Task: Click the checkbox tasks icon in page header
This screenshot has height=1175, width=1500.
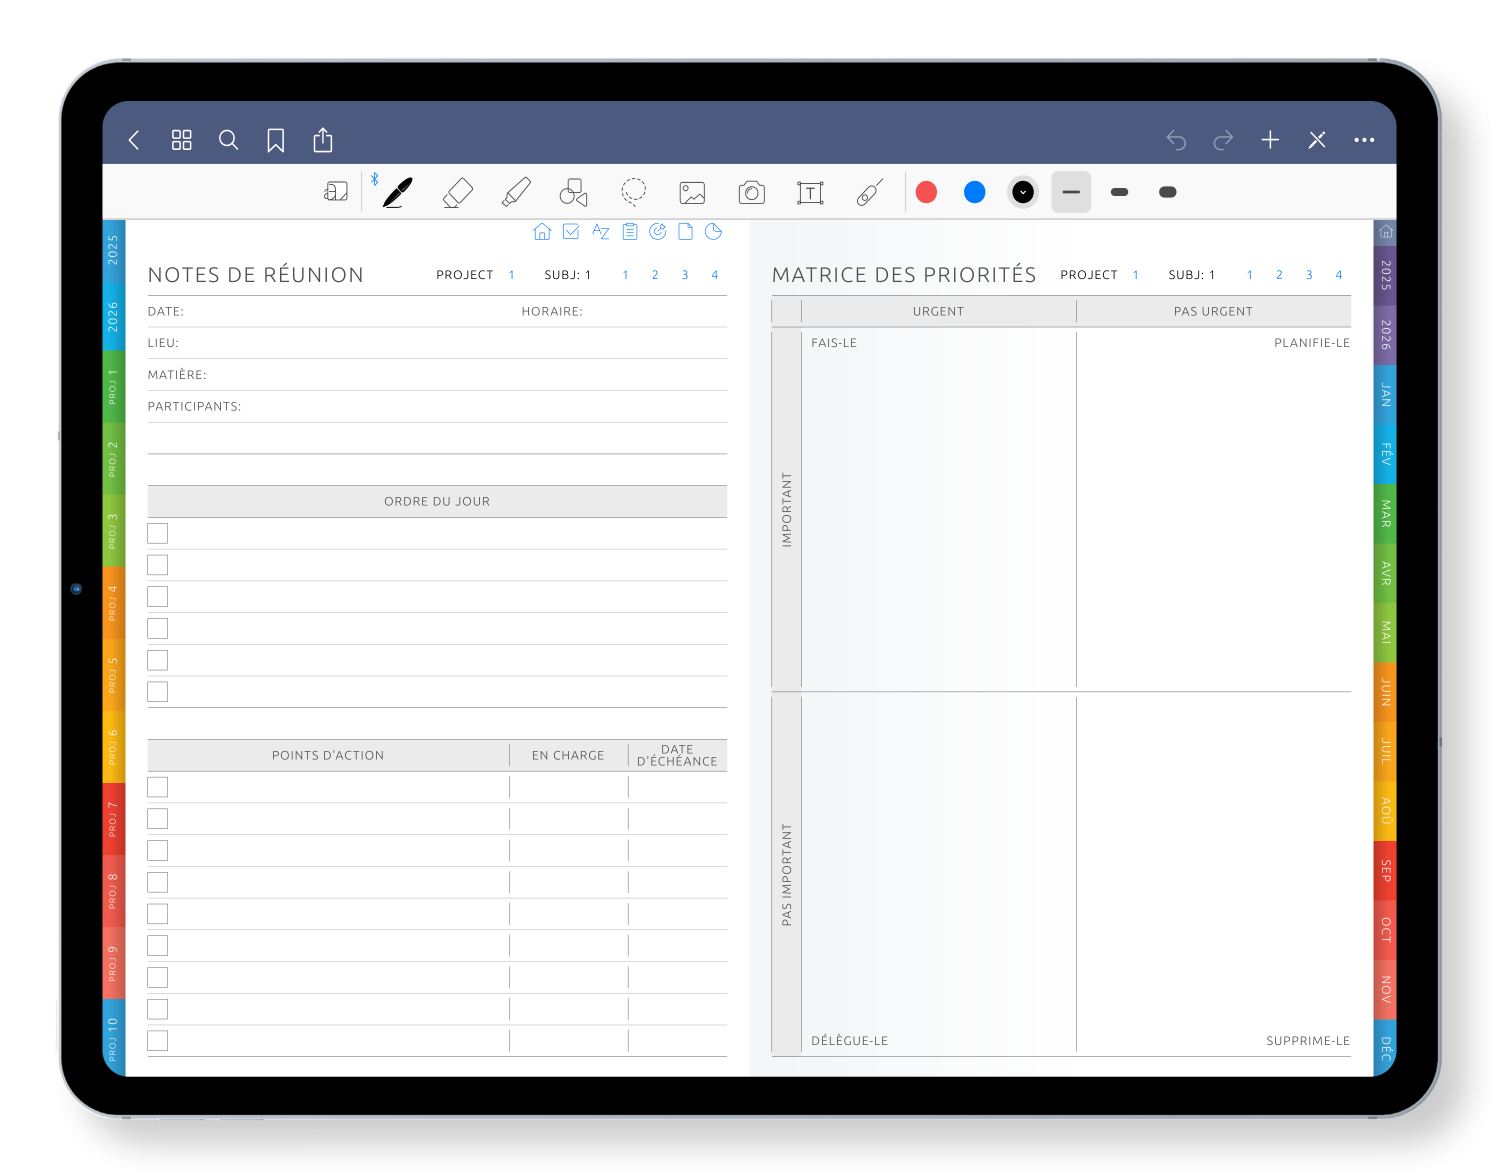Action: (571, 232)
